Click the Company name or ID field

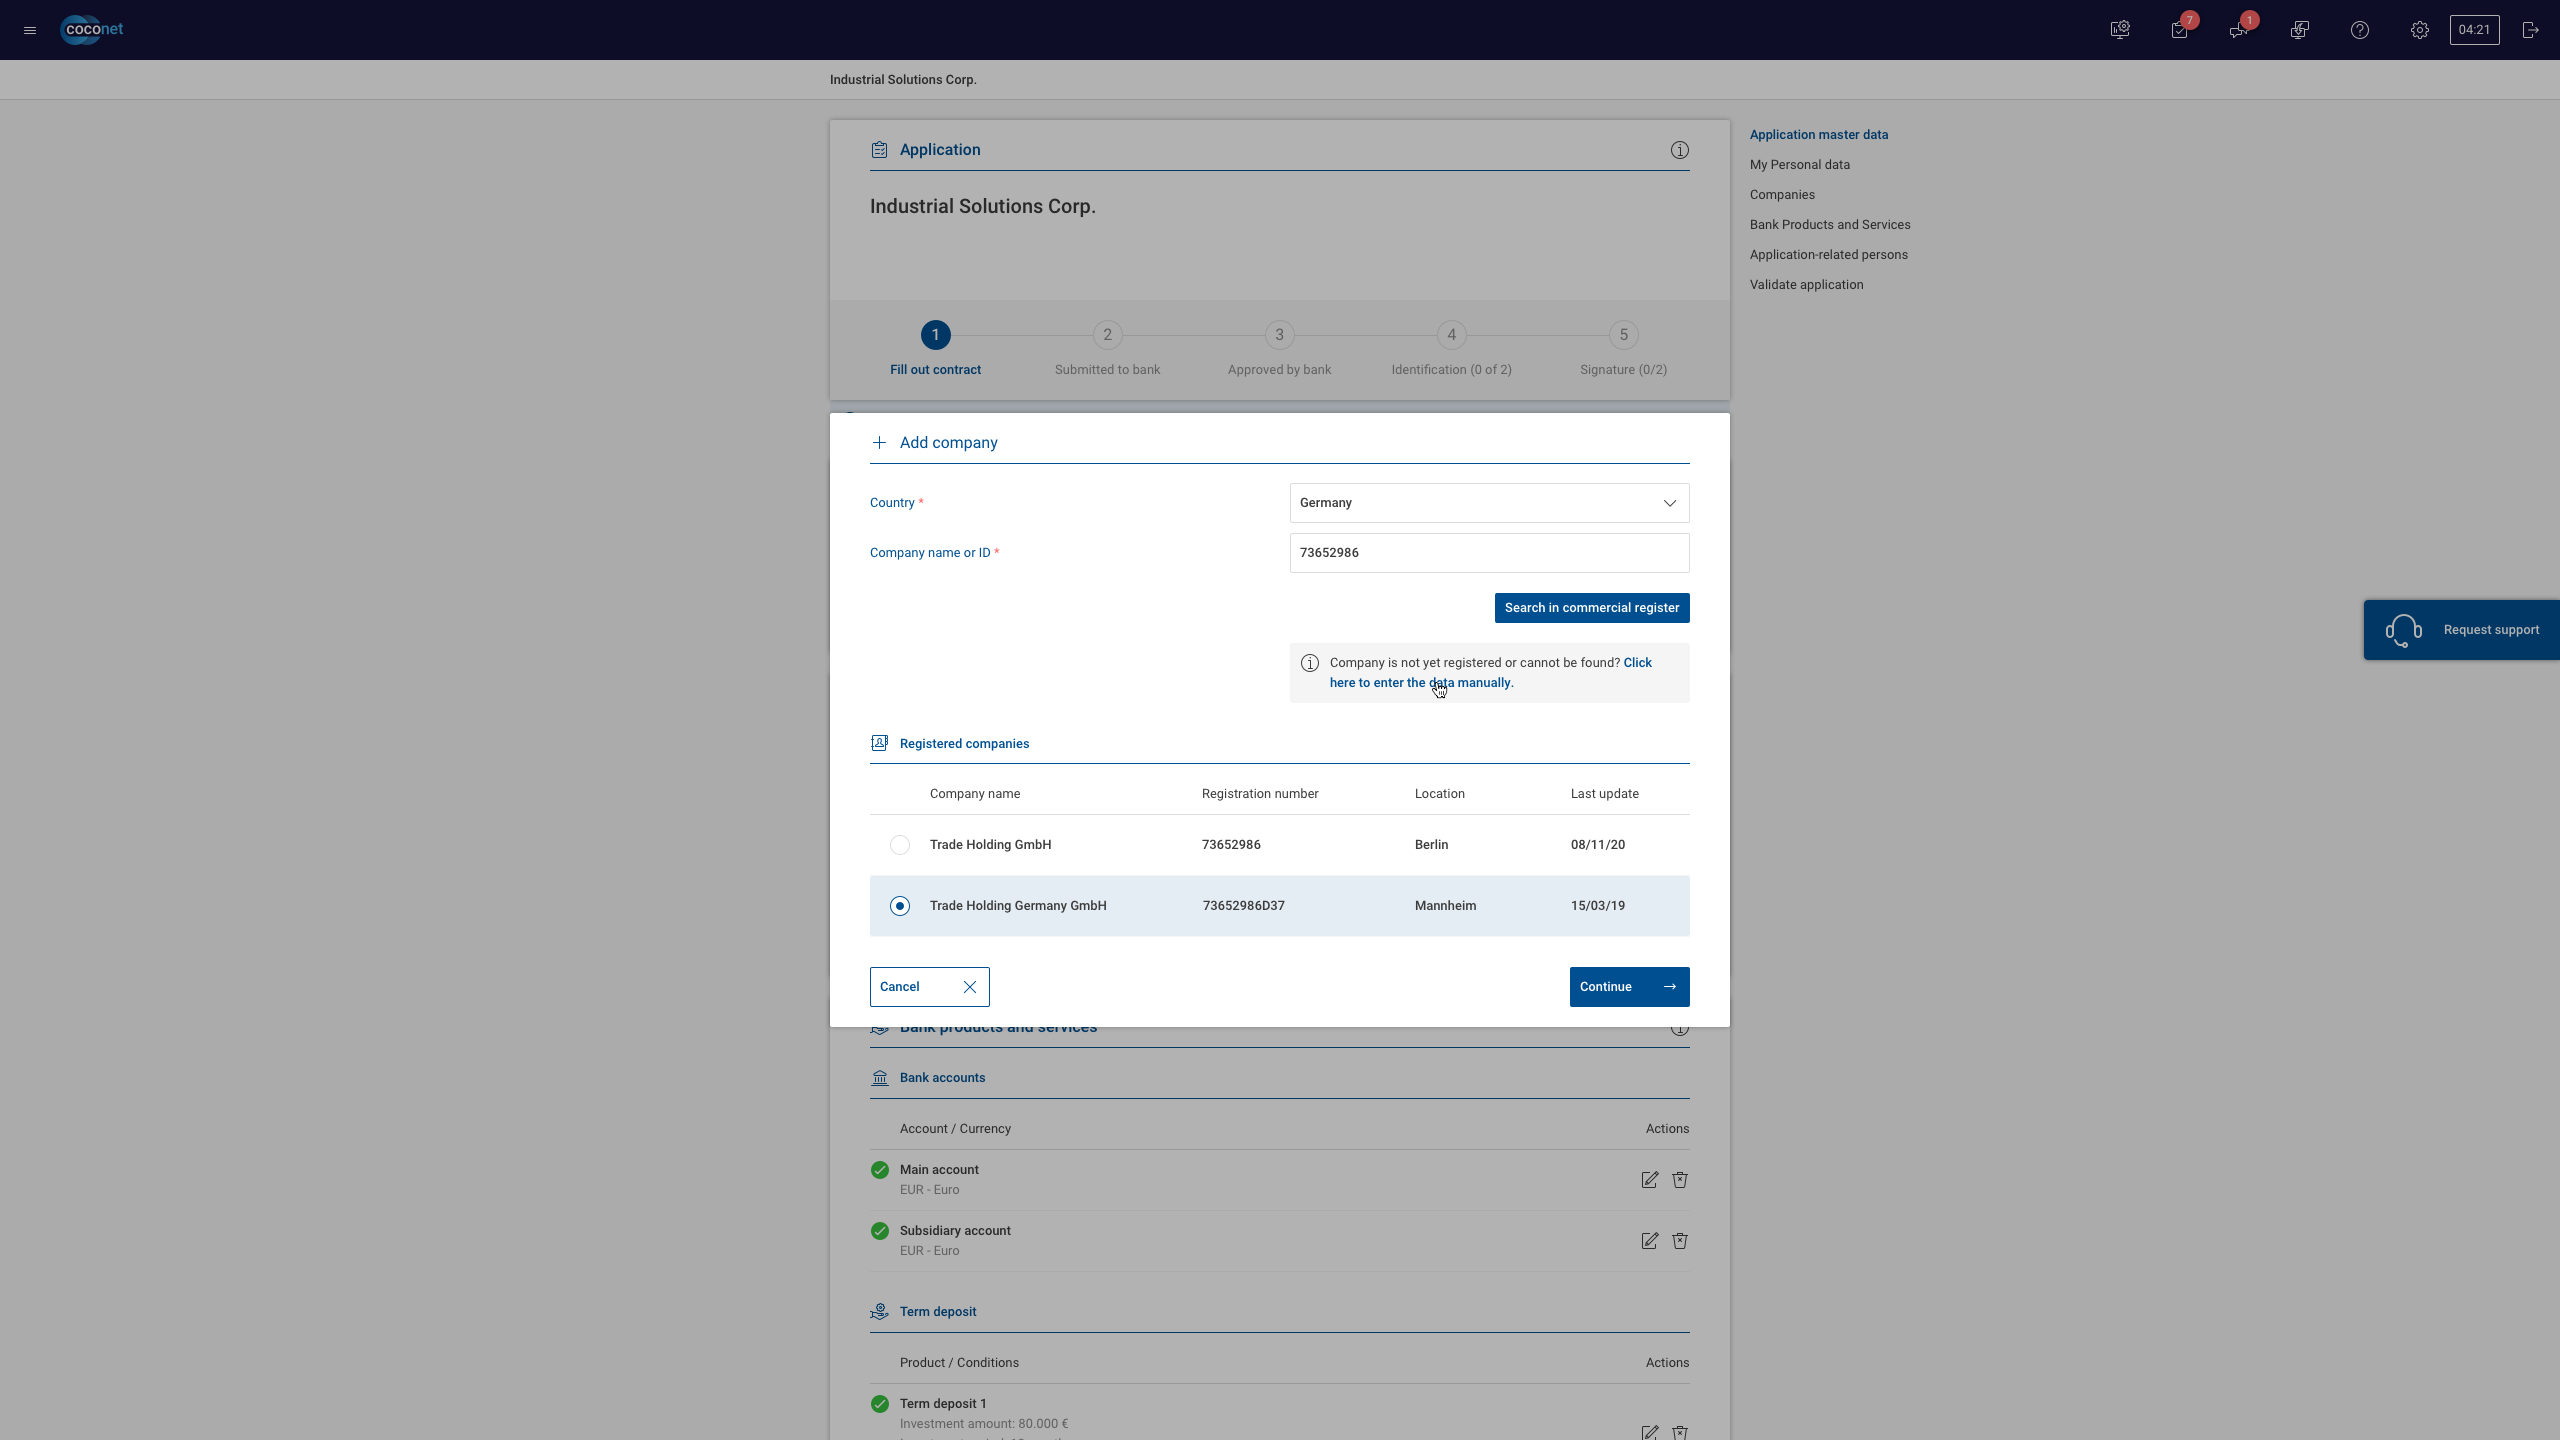point(1490,553)
